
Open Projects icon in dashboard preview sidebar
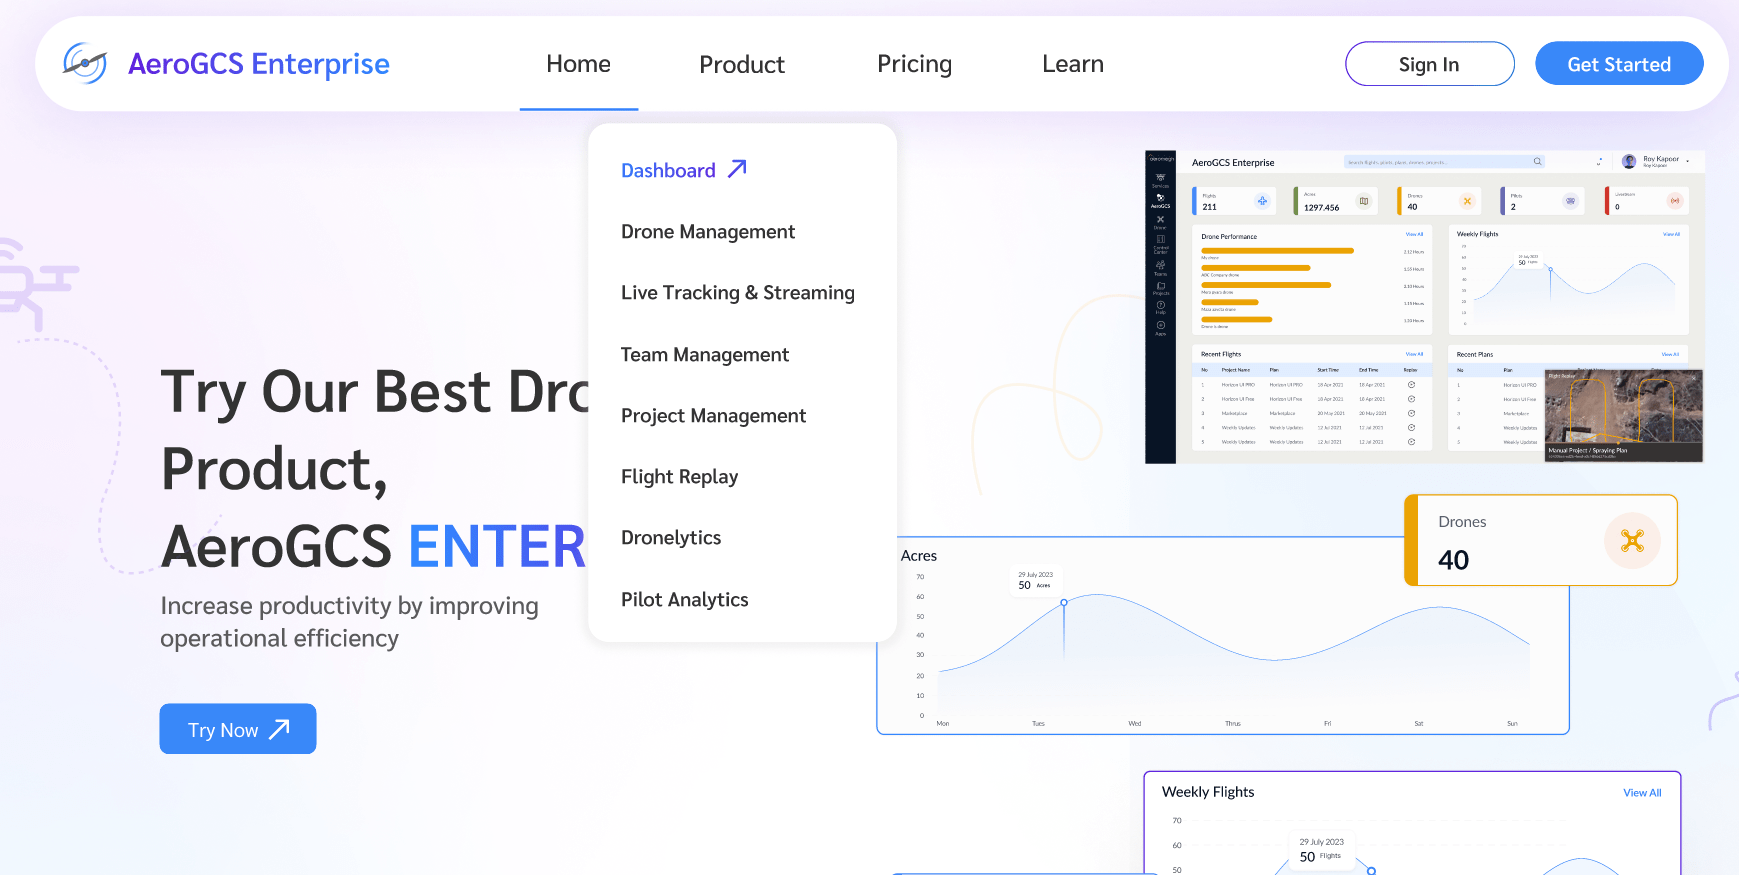(1160, 288)
